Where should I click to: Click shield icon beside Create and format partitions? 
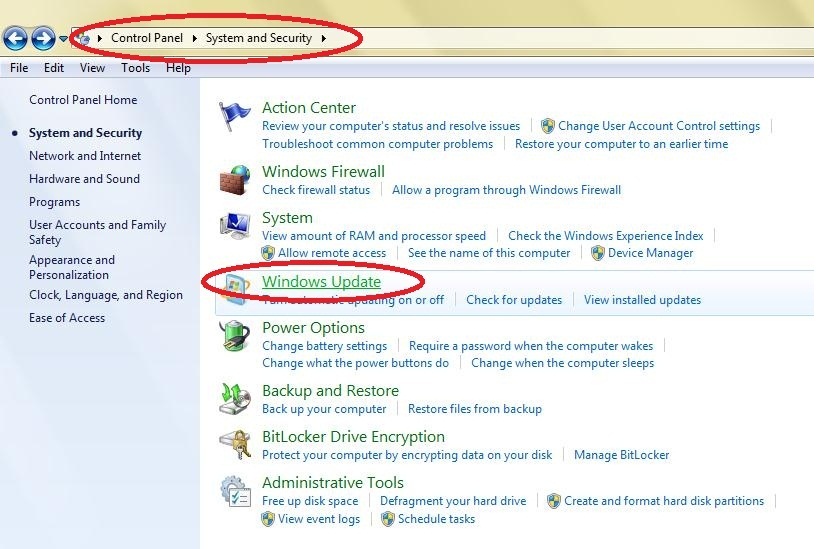click(554, 501)
